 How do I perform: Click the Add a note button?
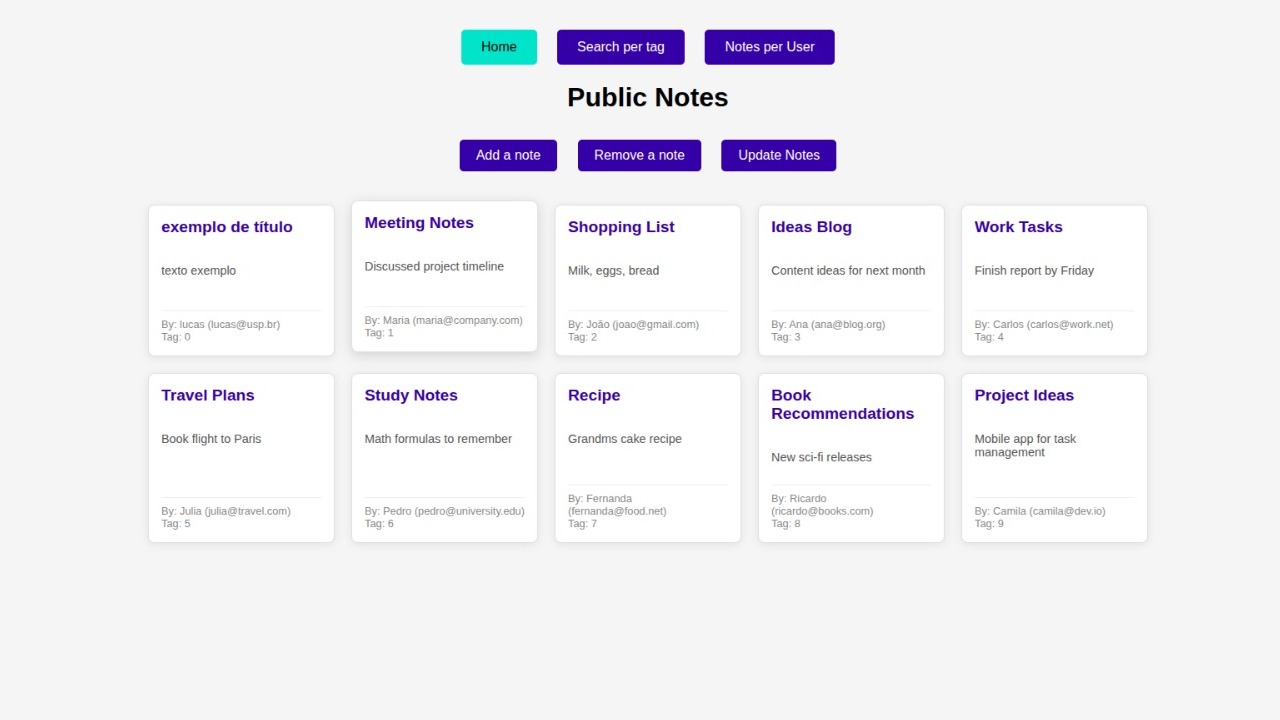coord(508,155)
